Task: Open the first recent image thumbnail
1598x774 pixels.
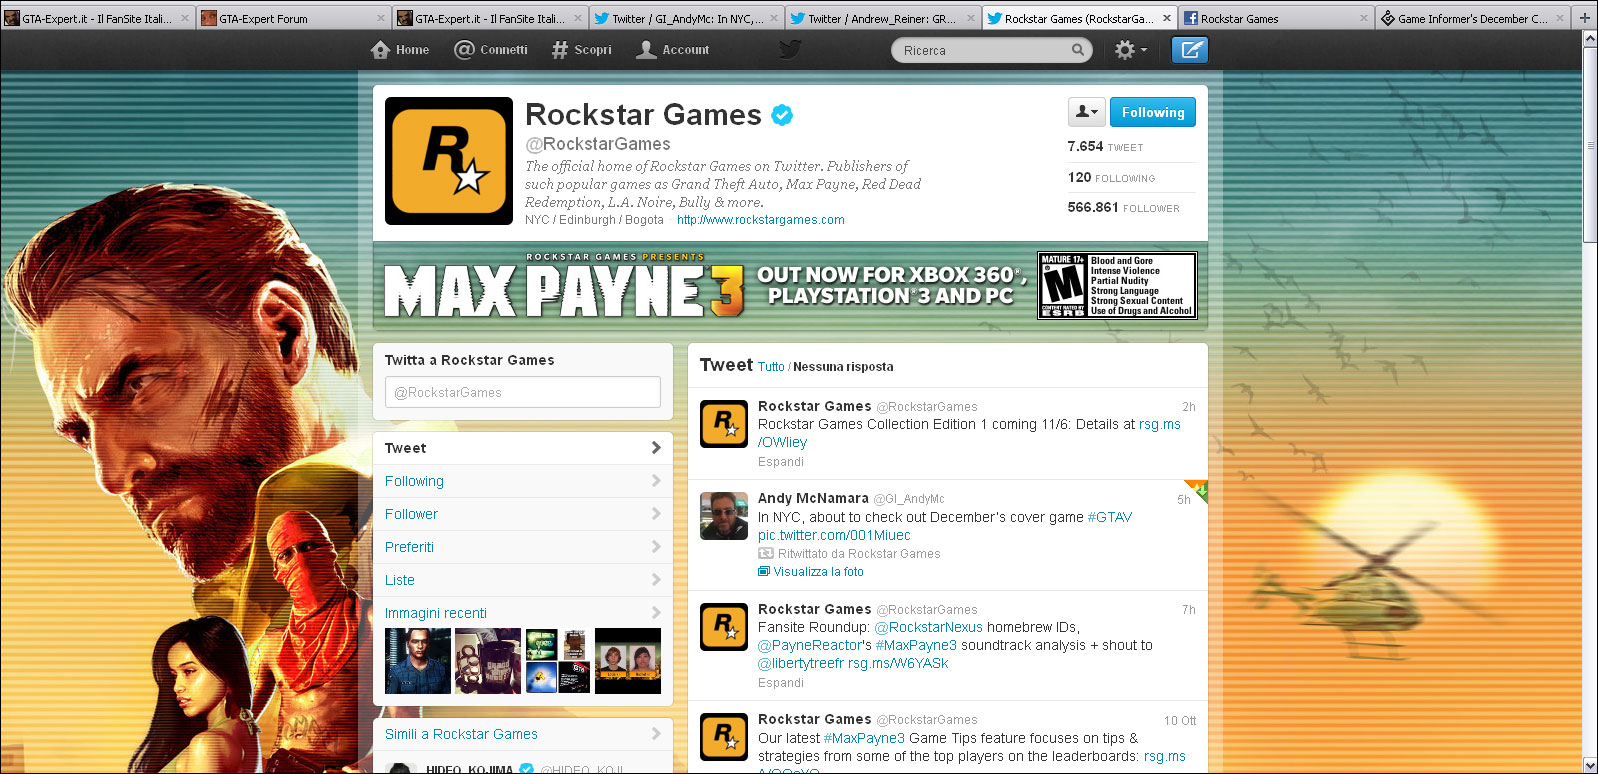Action: tap(418, 661)
